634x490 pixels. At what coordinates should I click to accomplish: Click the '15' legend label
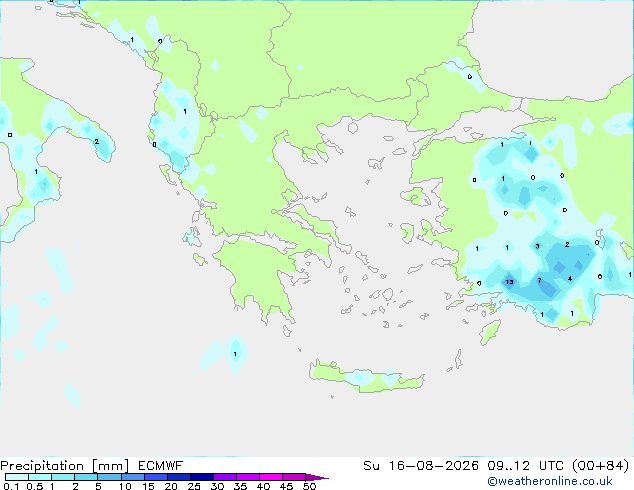(148, 486)
